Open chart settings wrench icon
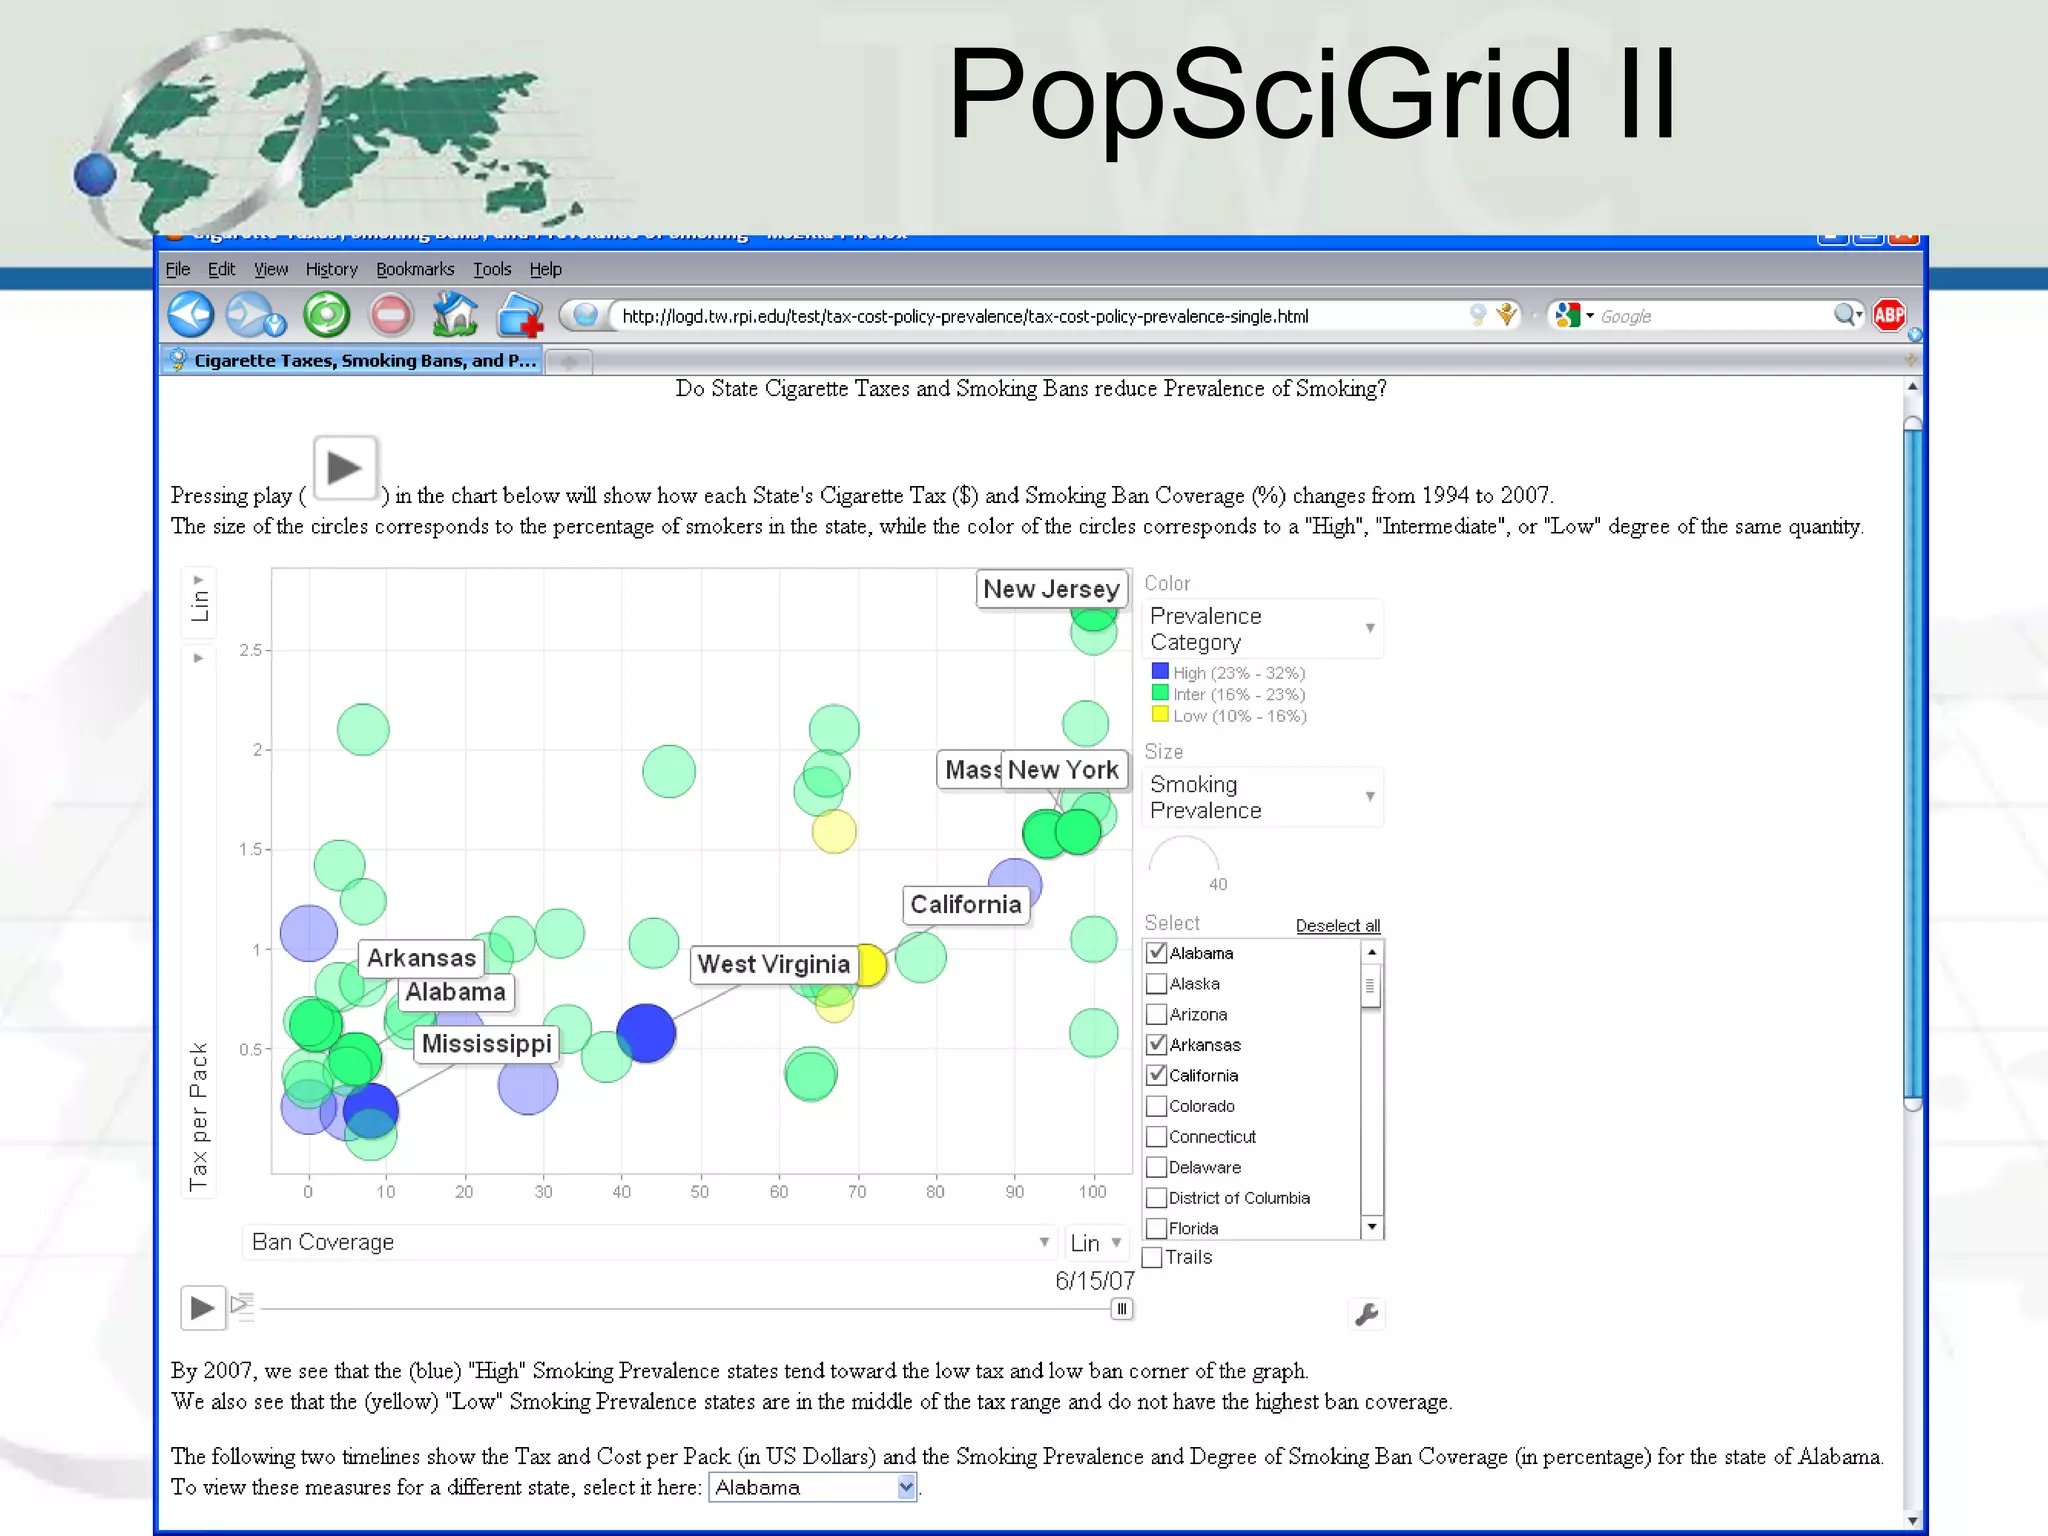 coord(1366,1314)
